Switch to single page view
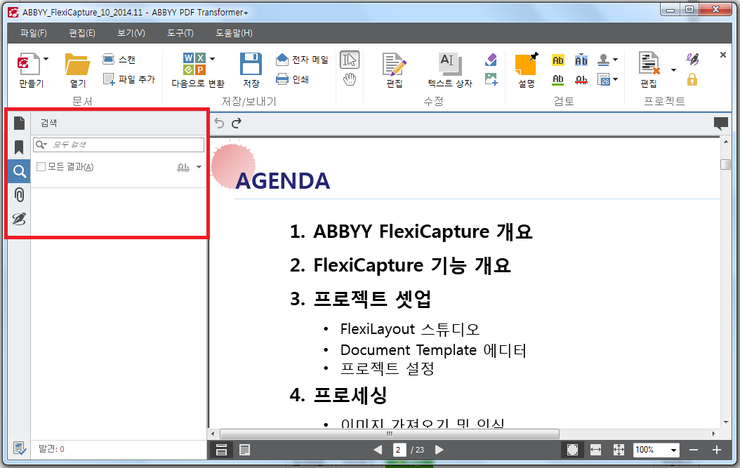The image size is (740, 468). point(244,450)
